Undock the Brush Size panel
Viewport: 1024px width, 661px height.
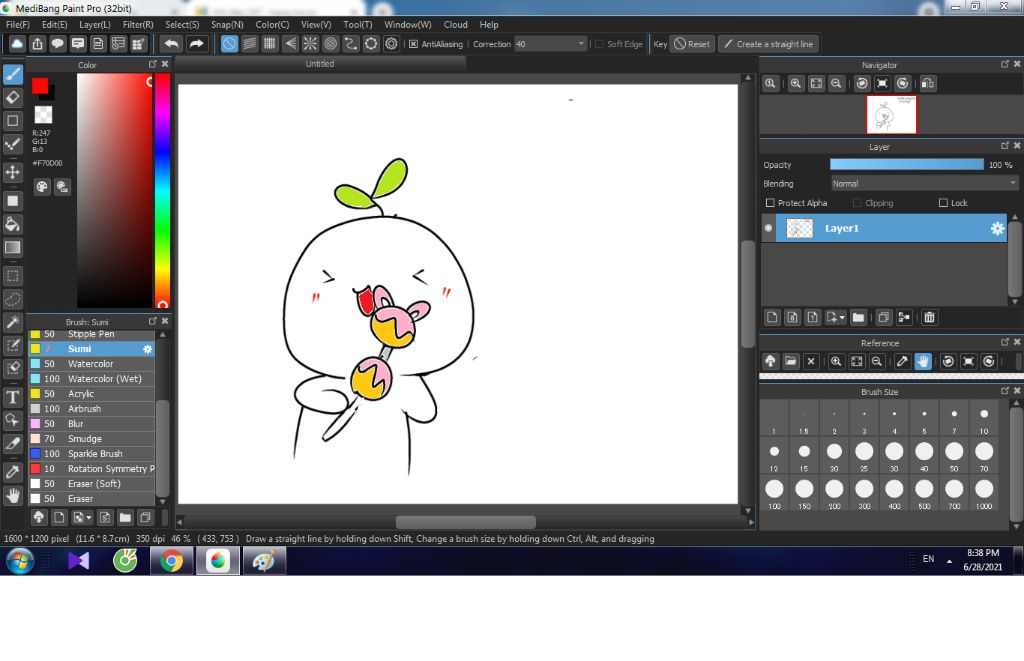(1005, 391)
